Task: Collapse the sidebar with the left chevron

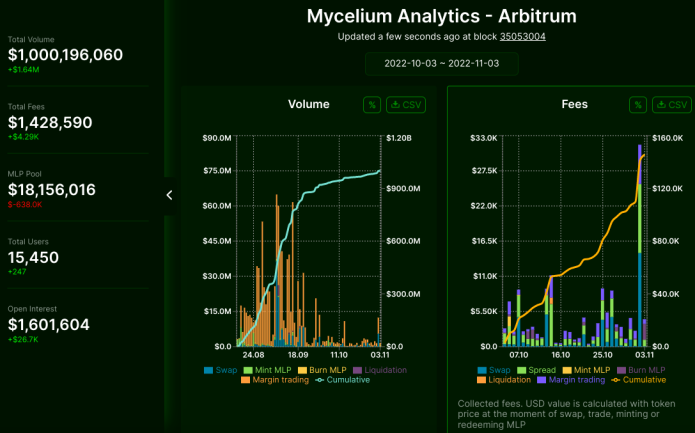Action: [x=169, y=195]
